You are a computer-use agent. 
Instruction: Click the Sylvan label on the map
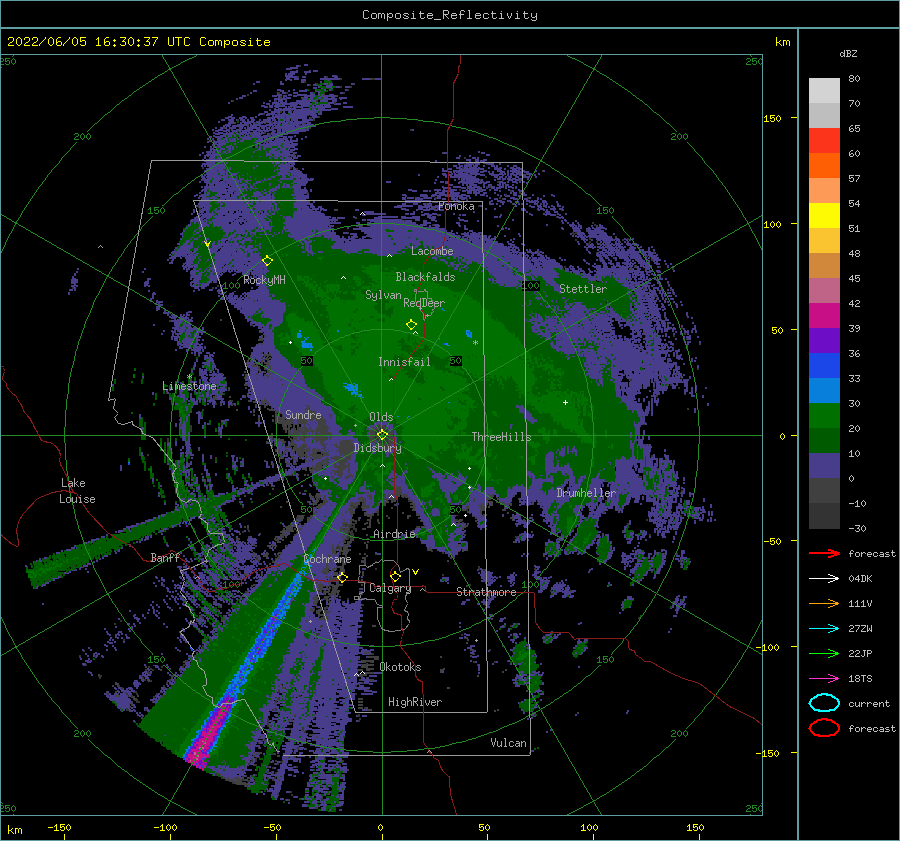click(383, 295)
